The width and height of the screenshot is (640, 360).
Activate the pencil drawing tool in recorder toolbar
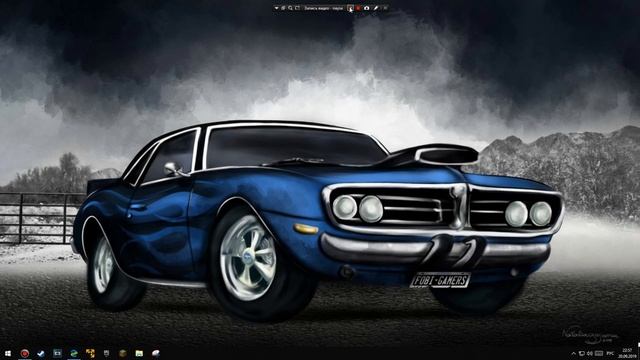click(x=376, y=8)
